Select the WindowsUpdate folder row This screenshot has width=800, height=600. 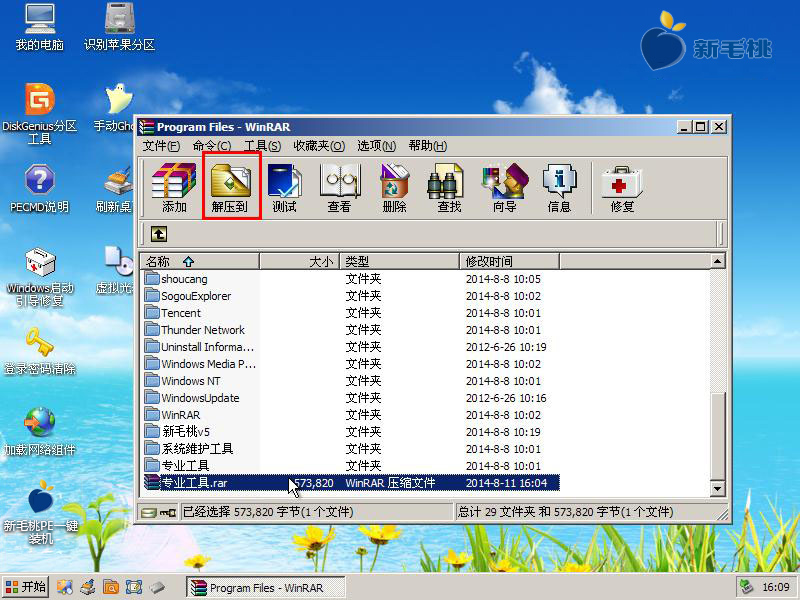click(350, 398)
